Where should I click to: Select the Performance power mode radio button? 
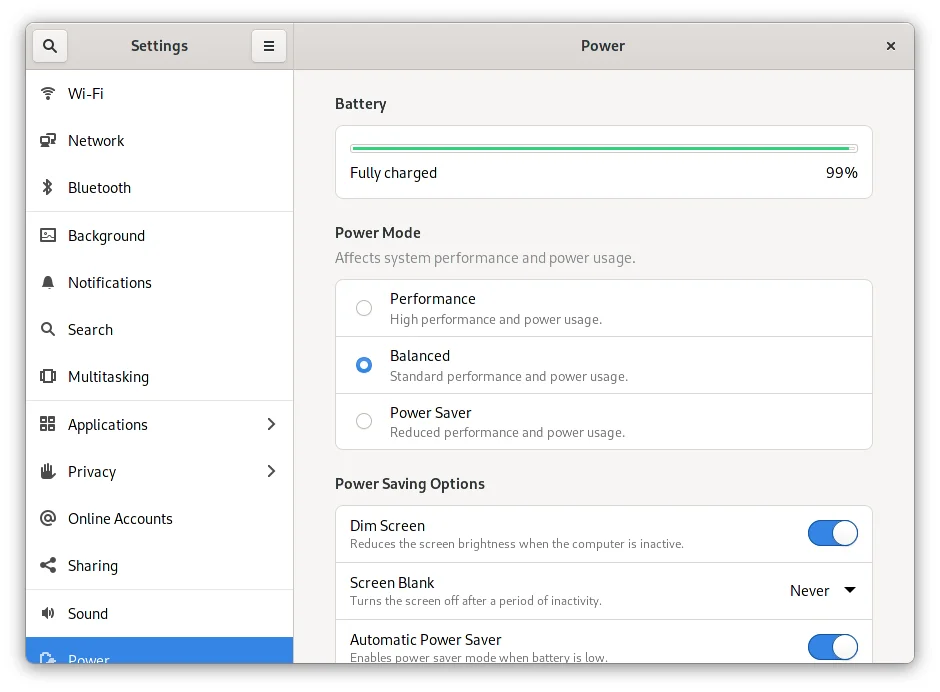pos(364,308)
